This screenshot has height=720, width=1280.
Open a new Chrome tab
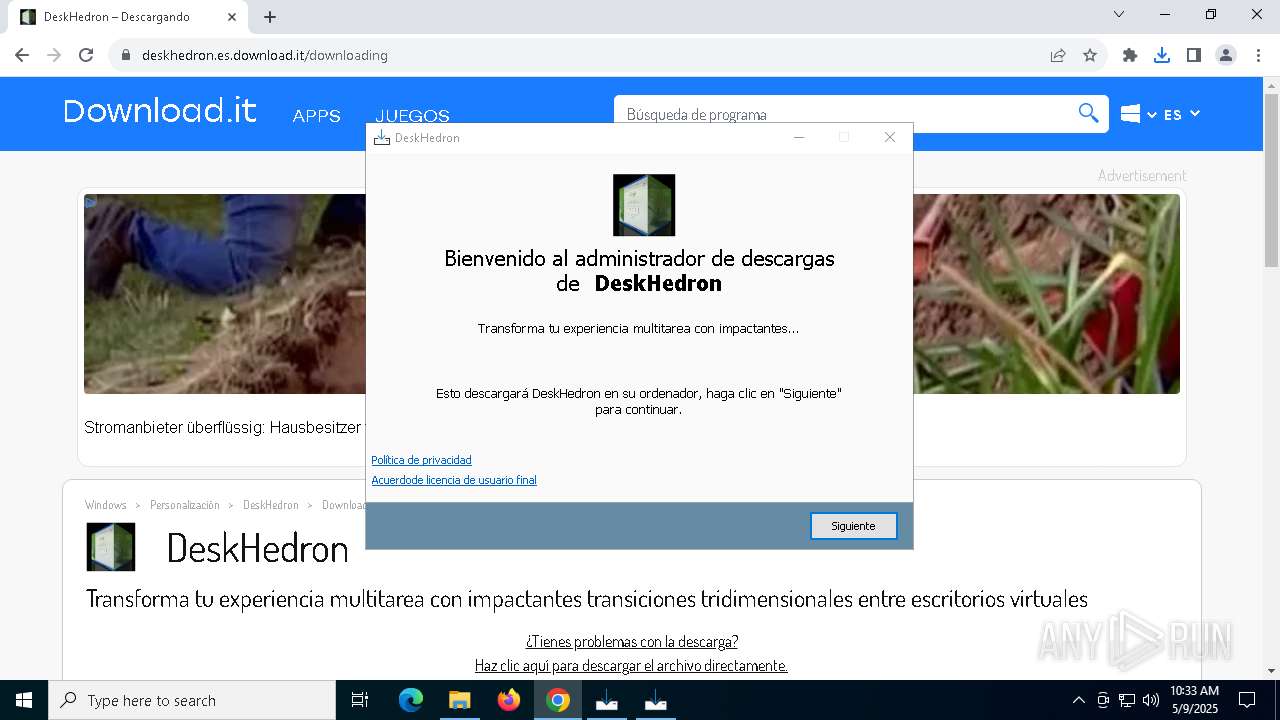click(x=270, y=17)
